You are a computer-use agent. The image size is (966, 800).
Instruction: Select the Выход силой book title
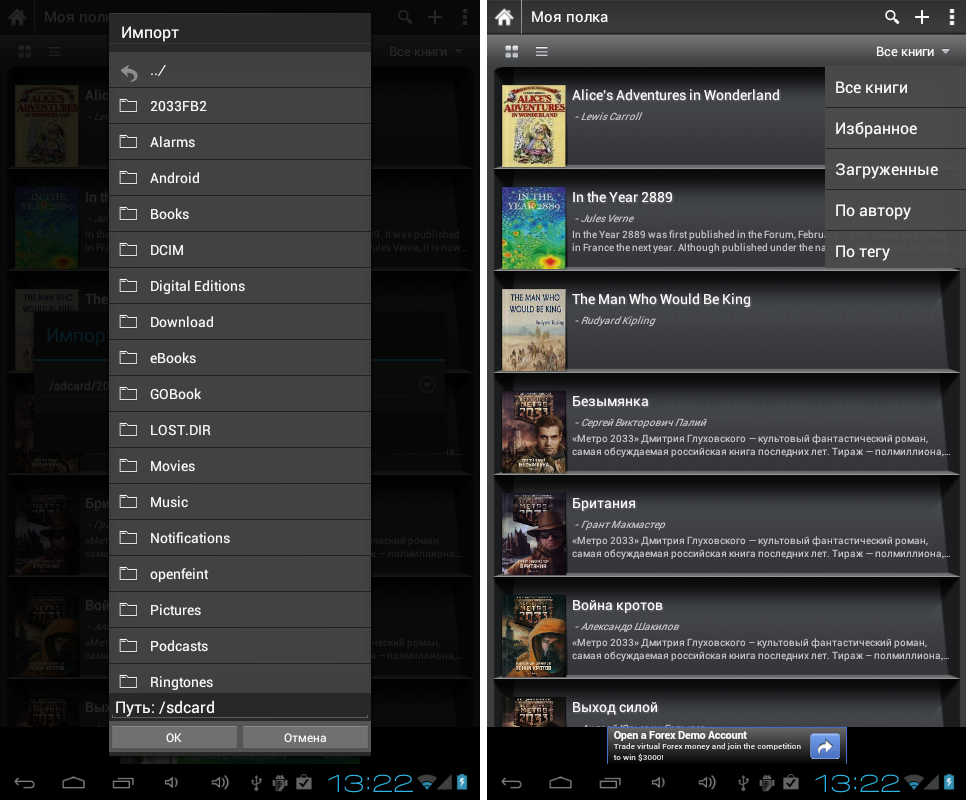615,708
